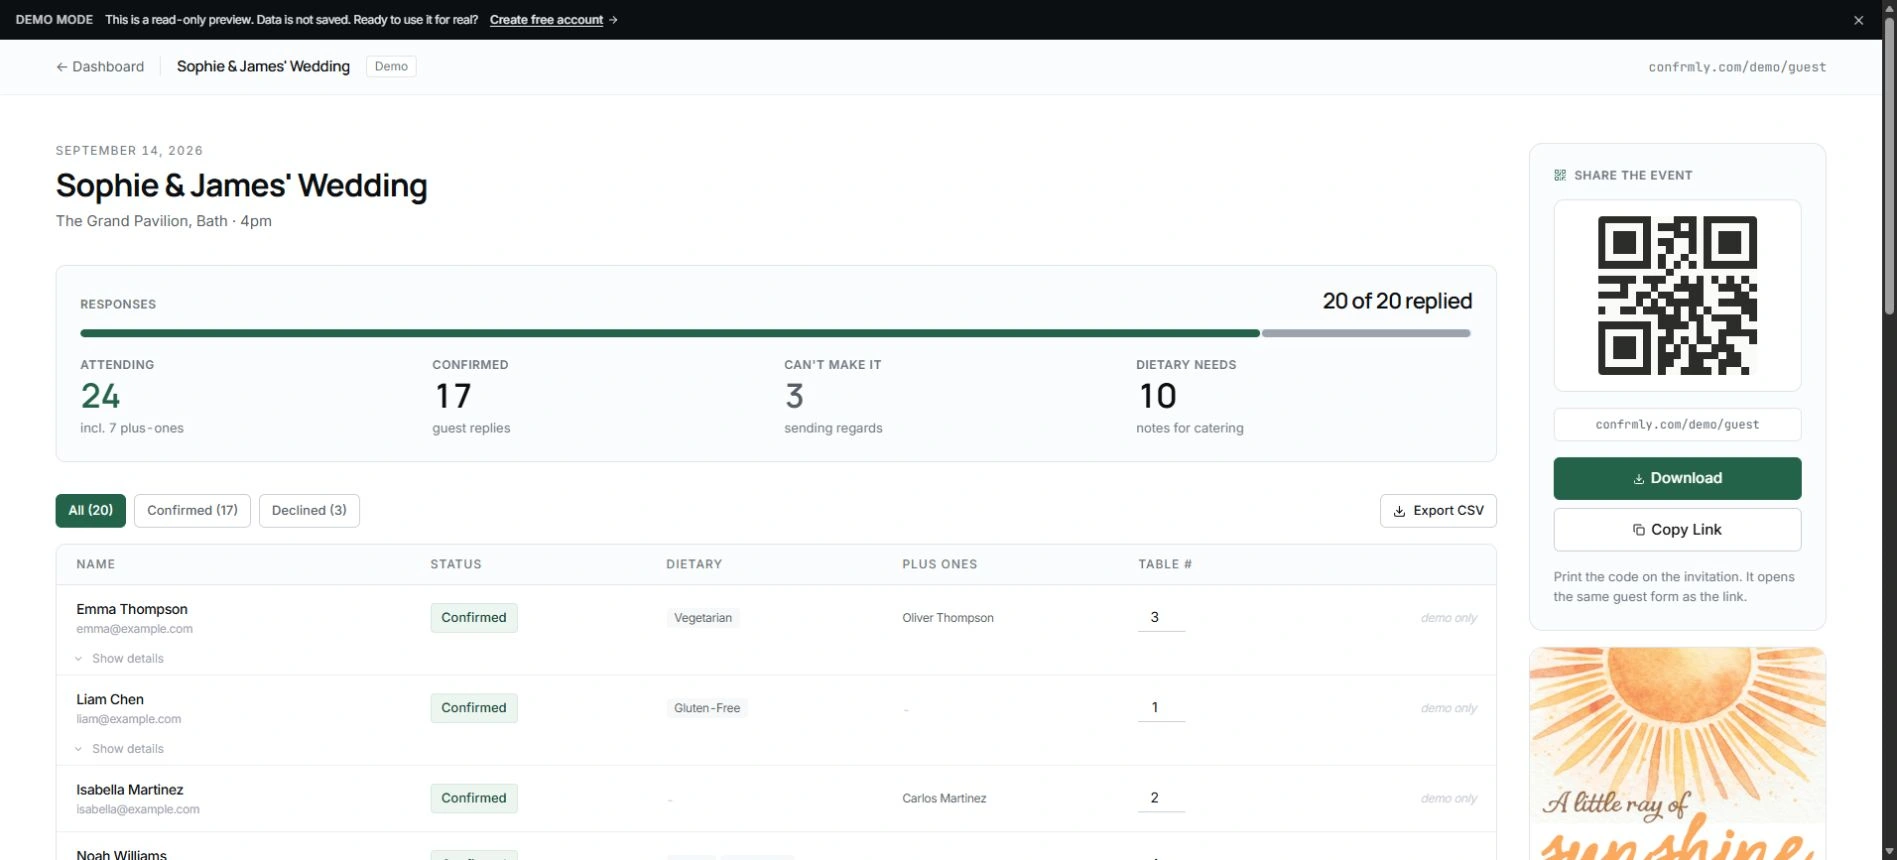1897x860 pixels.
Task: Click the Gluten-Free dietary tag
Action: point(707,708)
